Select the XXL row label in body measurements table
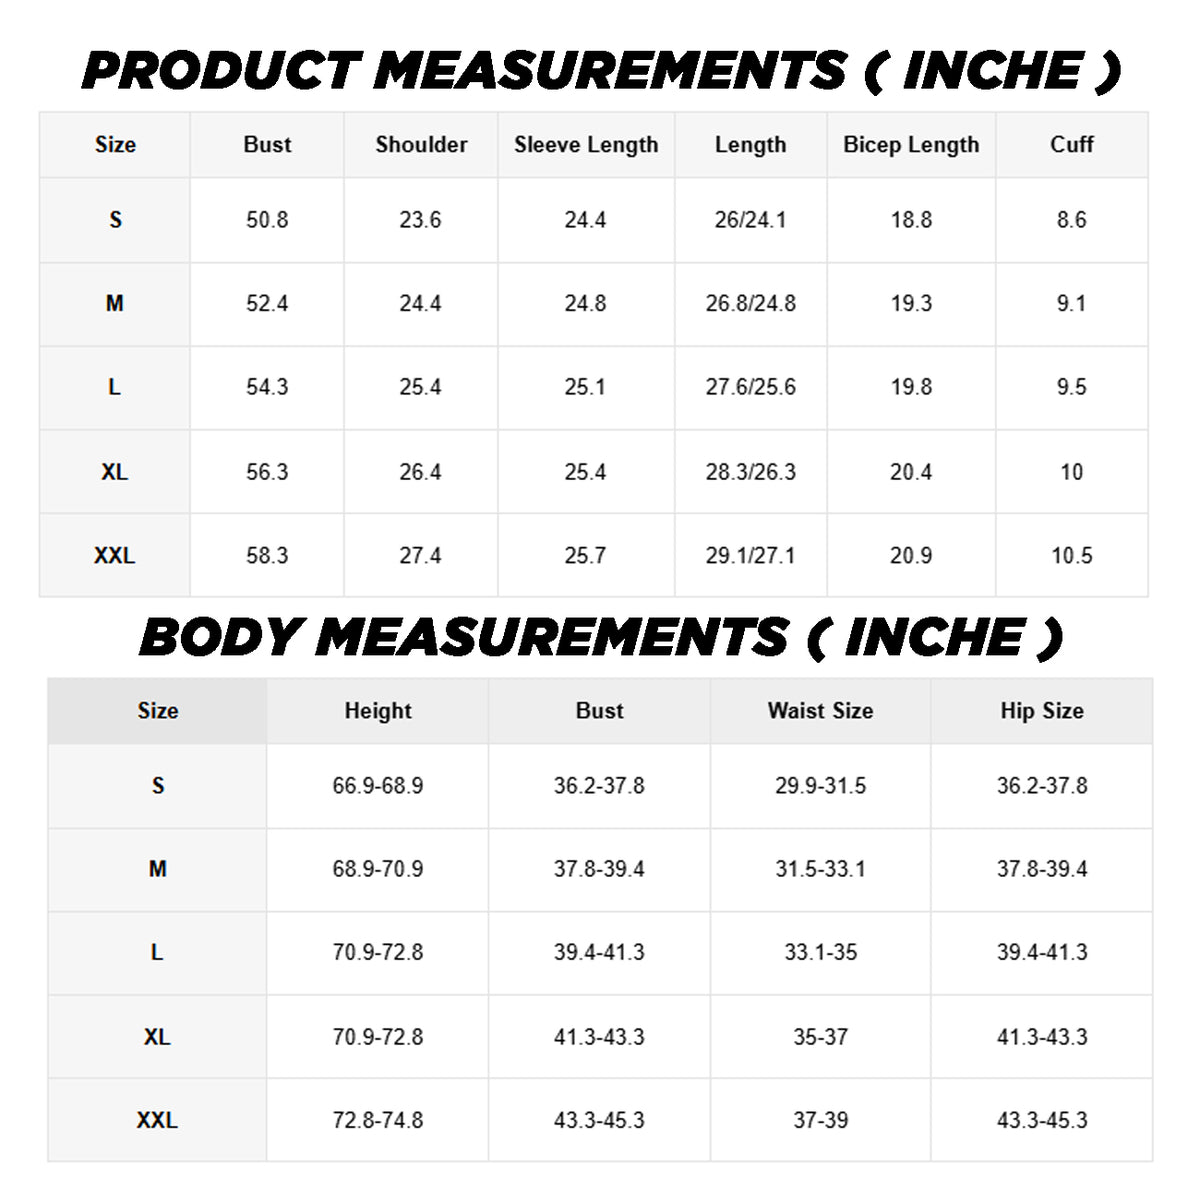 pos(157,1120)
